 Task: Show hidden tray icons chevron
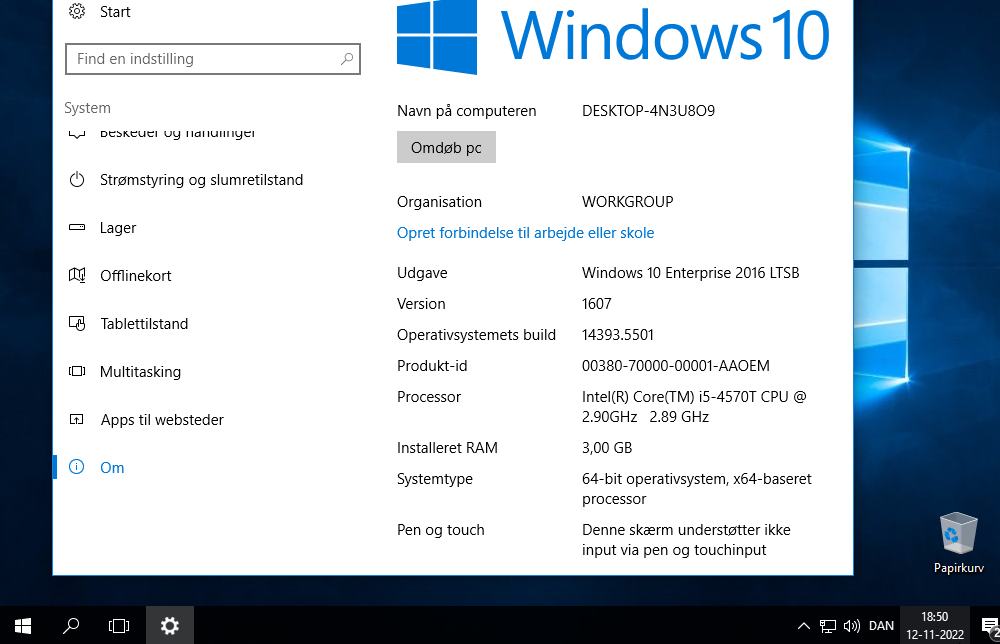point(804,626)
